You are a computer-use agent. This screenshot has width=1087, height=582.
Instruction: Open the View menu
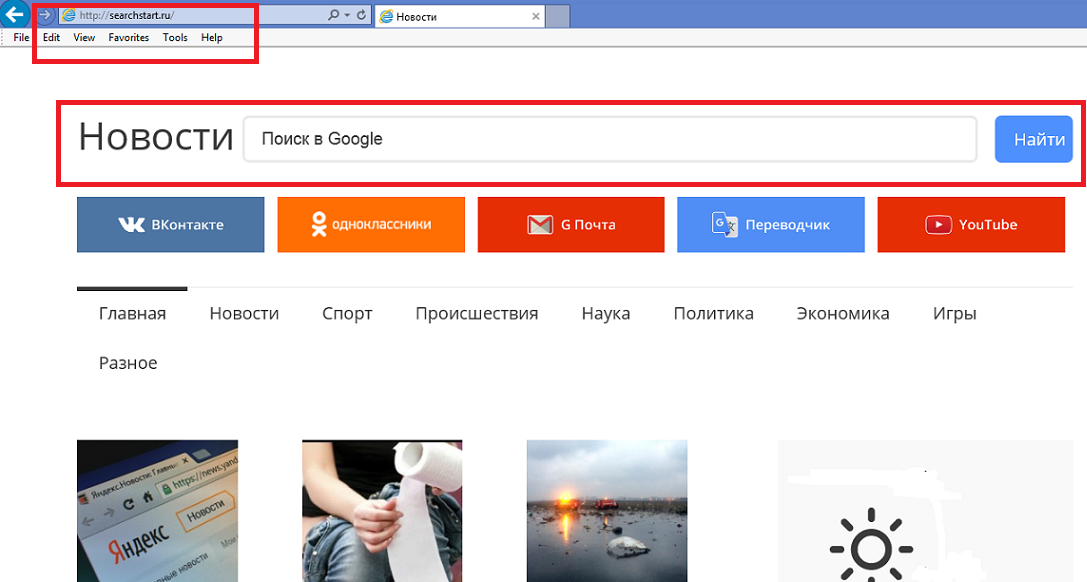click(84, 38)
